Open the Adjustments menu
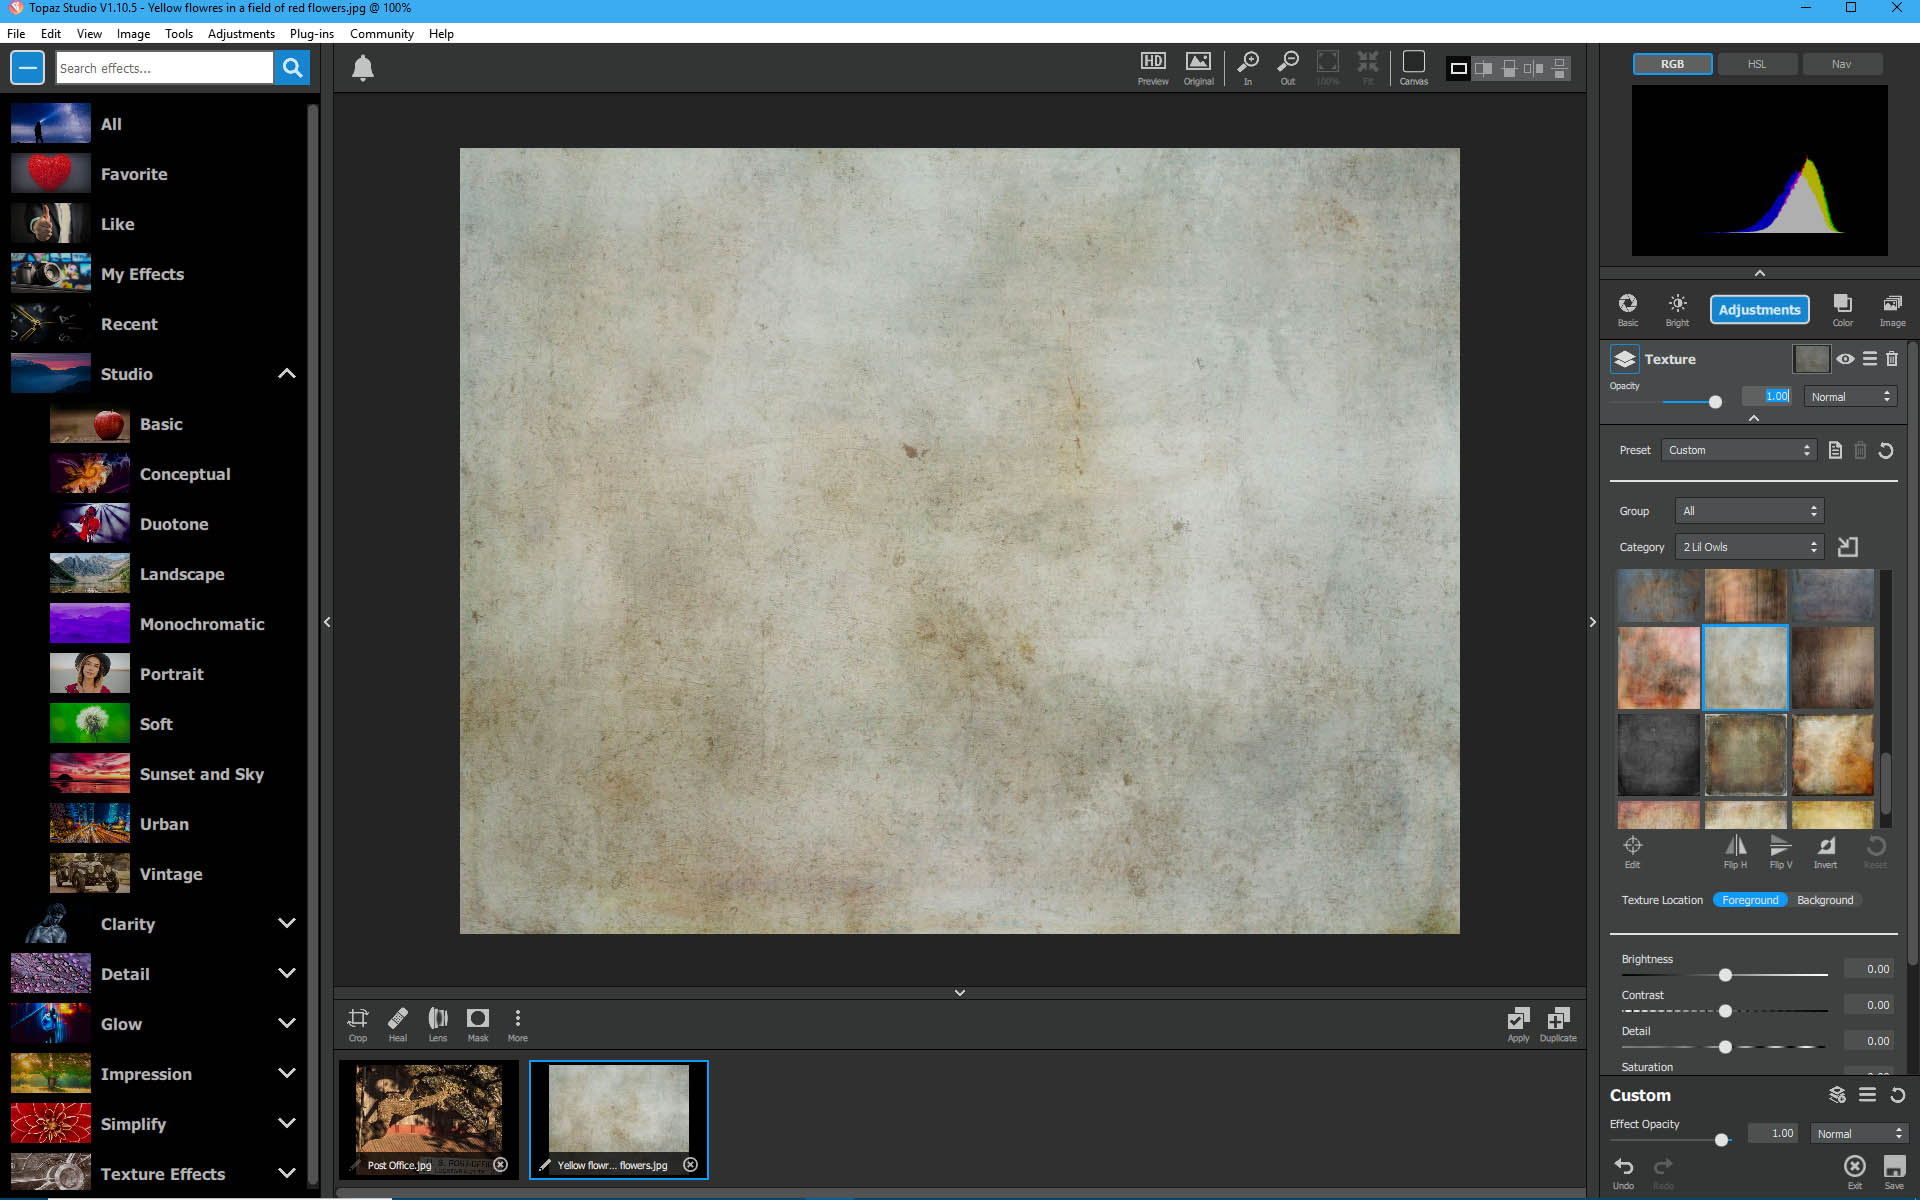 point(241,33)
